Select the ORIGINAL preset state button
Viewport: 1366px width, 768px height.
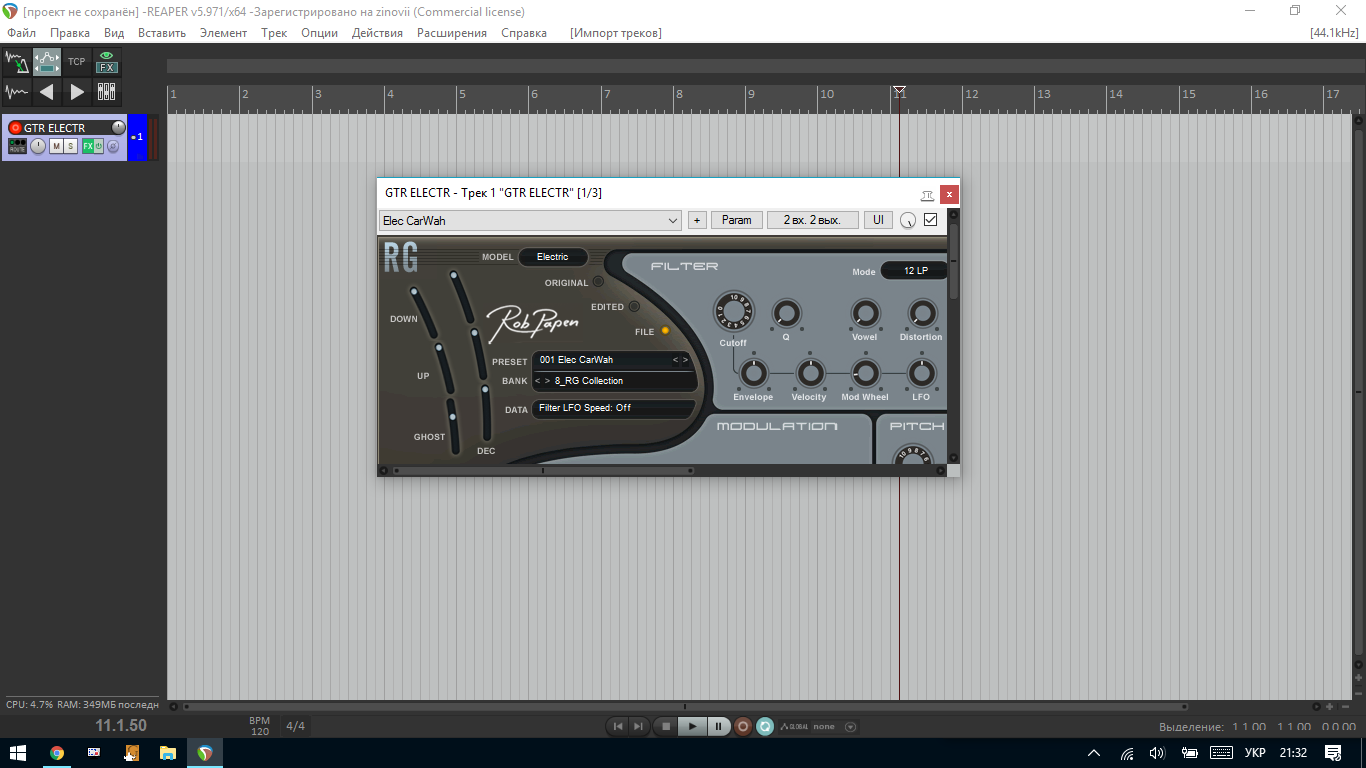(598, 282)
